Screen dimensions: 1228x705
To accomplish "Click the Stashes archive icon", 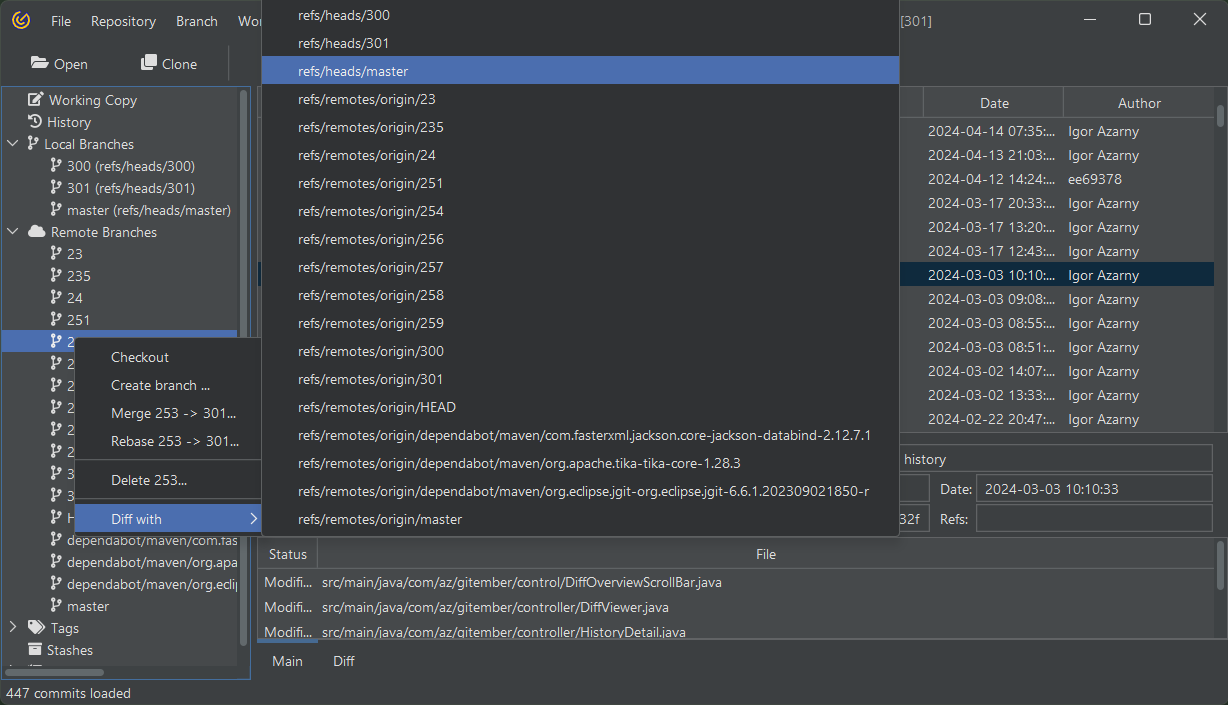I will coord(36,650).
